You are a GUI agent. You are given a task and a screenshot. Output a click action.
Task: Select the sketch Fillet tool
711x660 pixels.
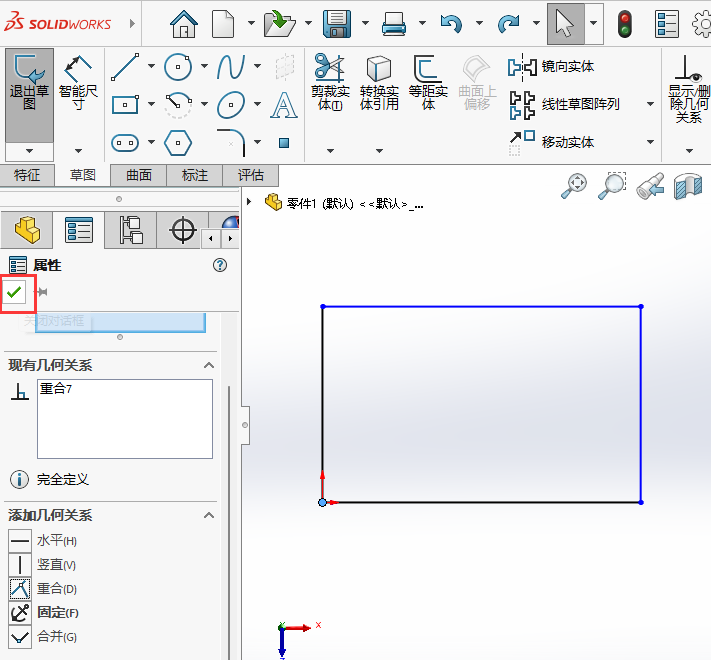pyautogui.click(x=231, y=143)
